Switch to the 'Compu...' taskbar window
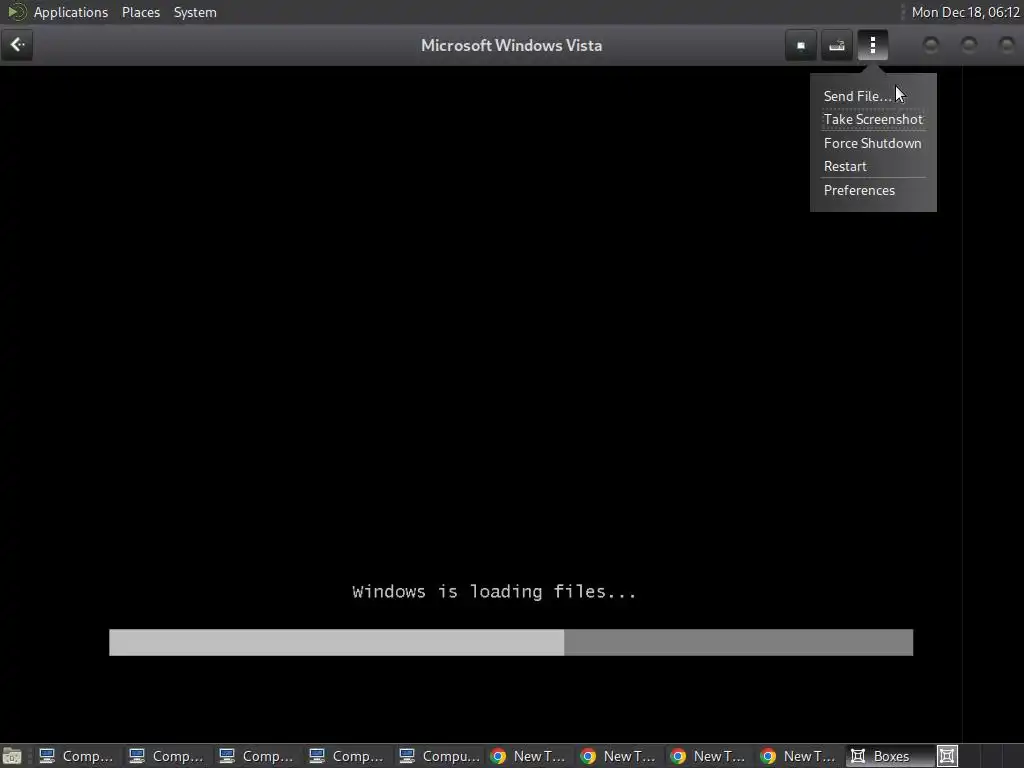The height and width of the screenshot is (768, 1024). (x=440, y=756)
